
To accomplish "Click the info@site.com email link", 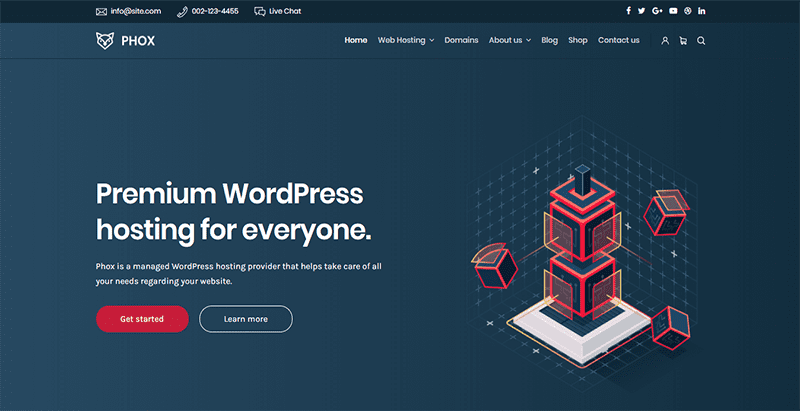I will pos(136,11).
